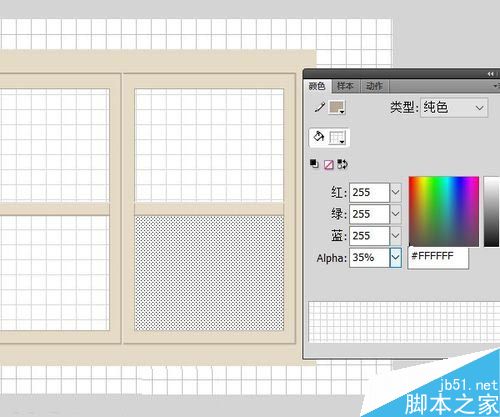Open the 绿 value dropdown arrow
The image size is (500, 417).
click(x=396, y=214)
